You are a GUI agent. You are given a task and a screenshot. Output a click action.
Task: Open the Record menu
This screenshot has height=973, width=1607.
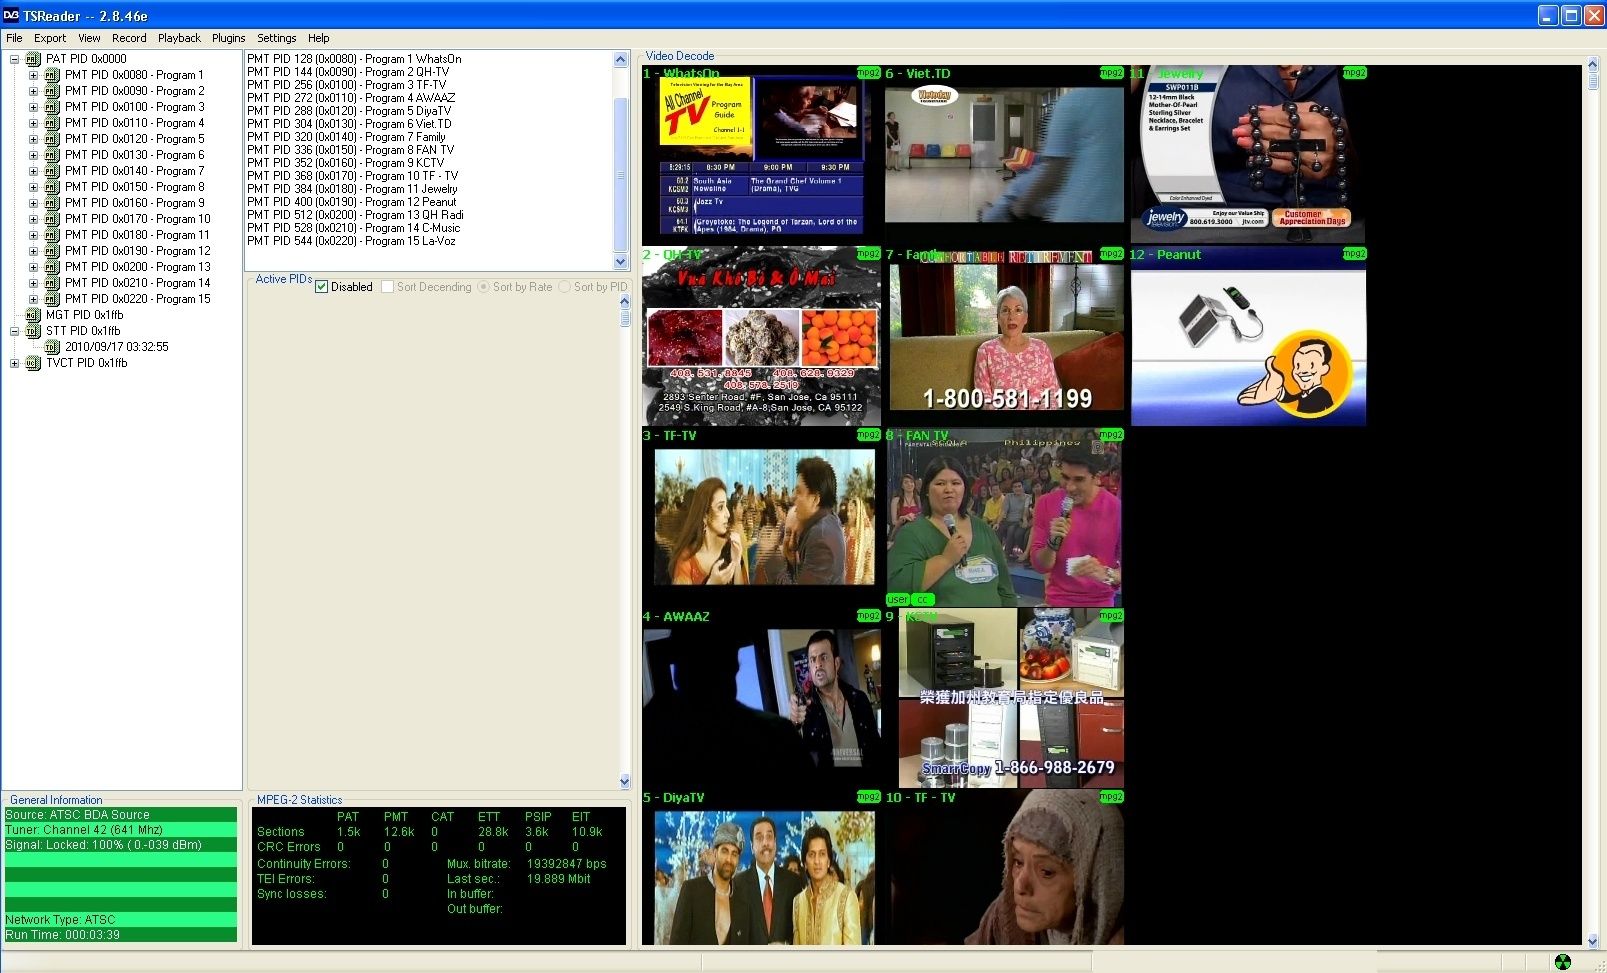(x=129, y=38)
